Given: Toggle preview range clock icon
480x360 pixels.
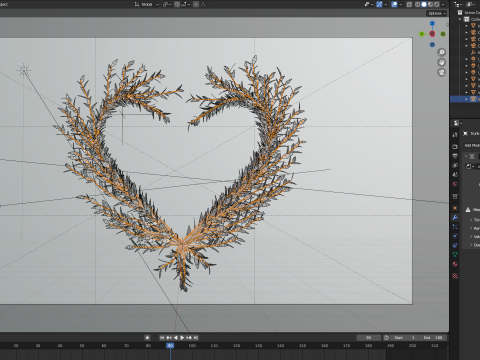Looking at the screenshot, I should tap(386, 338).
